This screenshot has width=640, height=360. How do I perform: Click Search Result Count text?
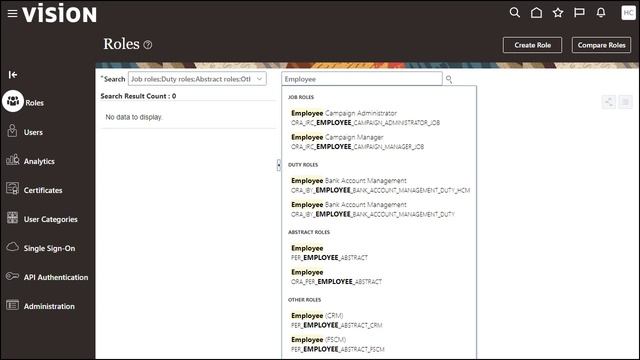pos(138,96)
